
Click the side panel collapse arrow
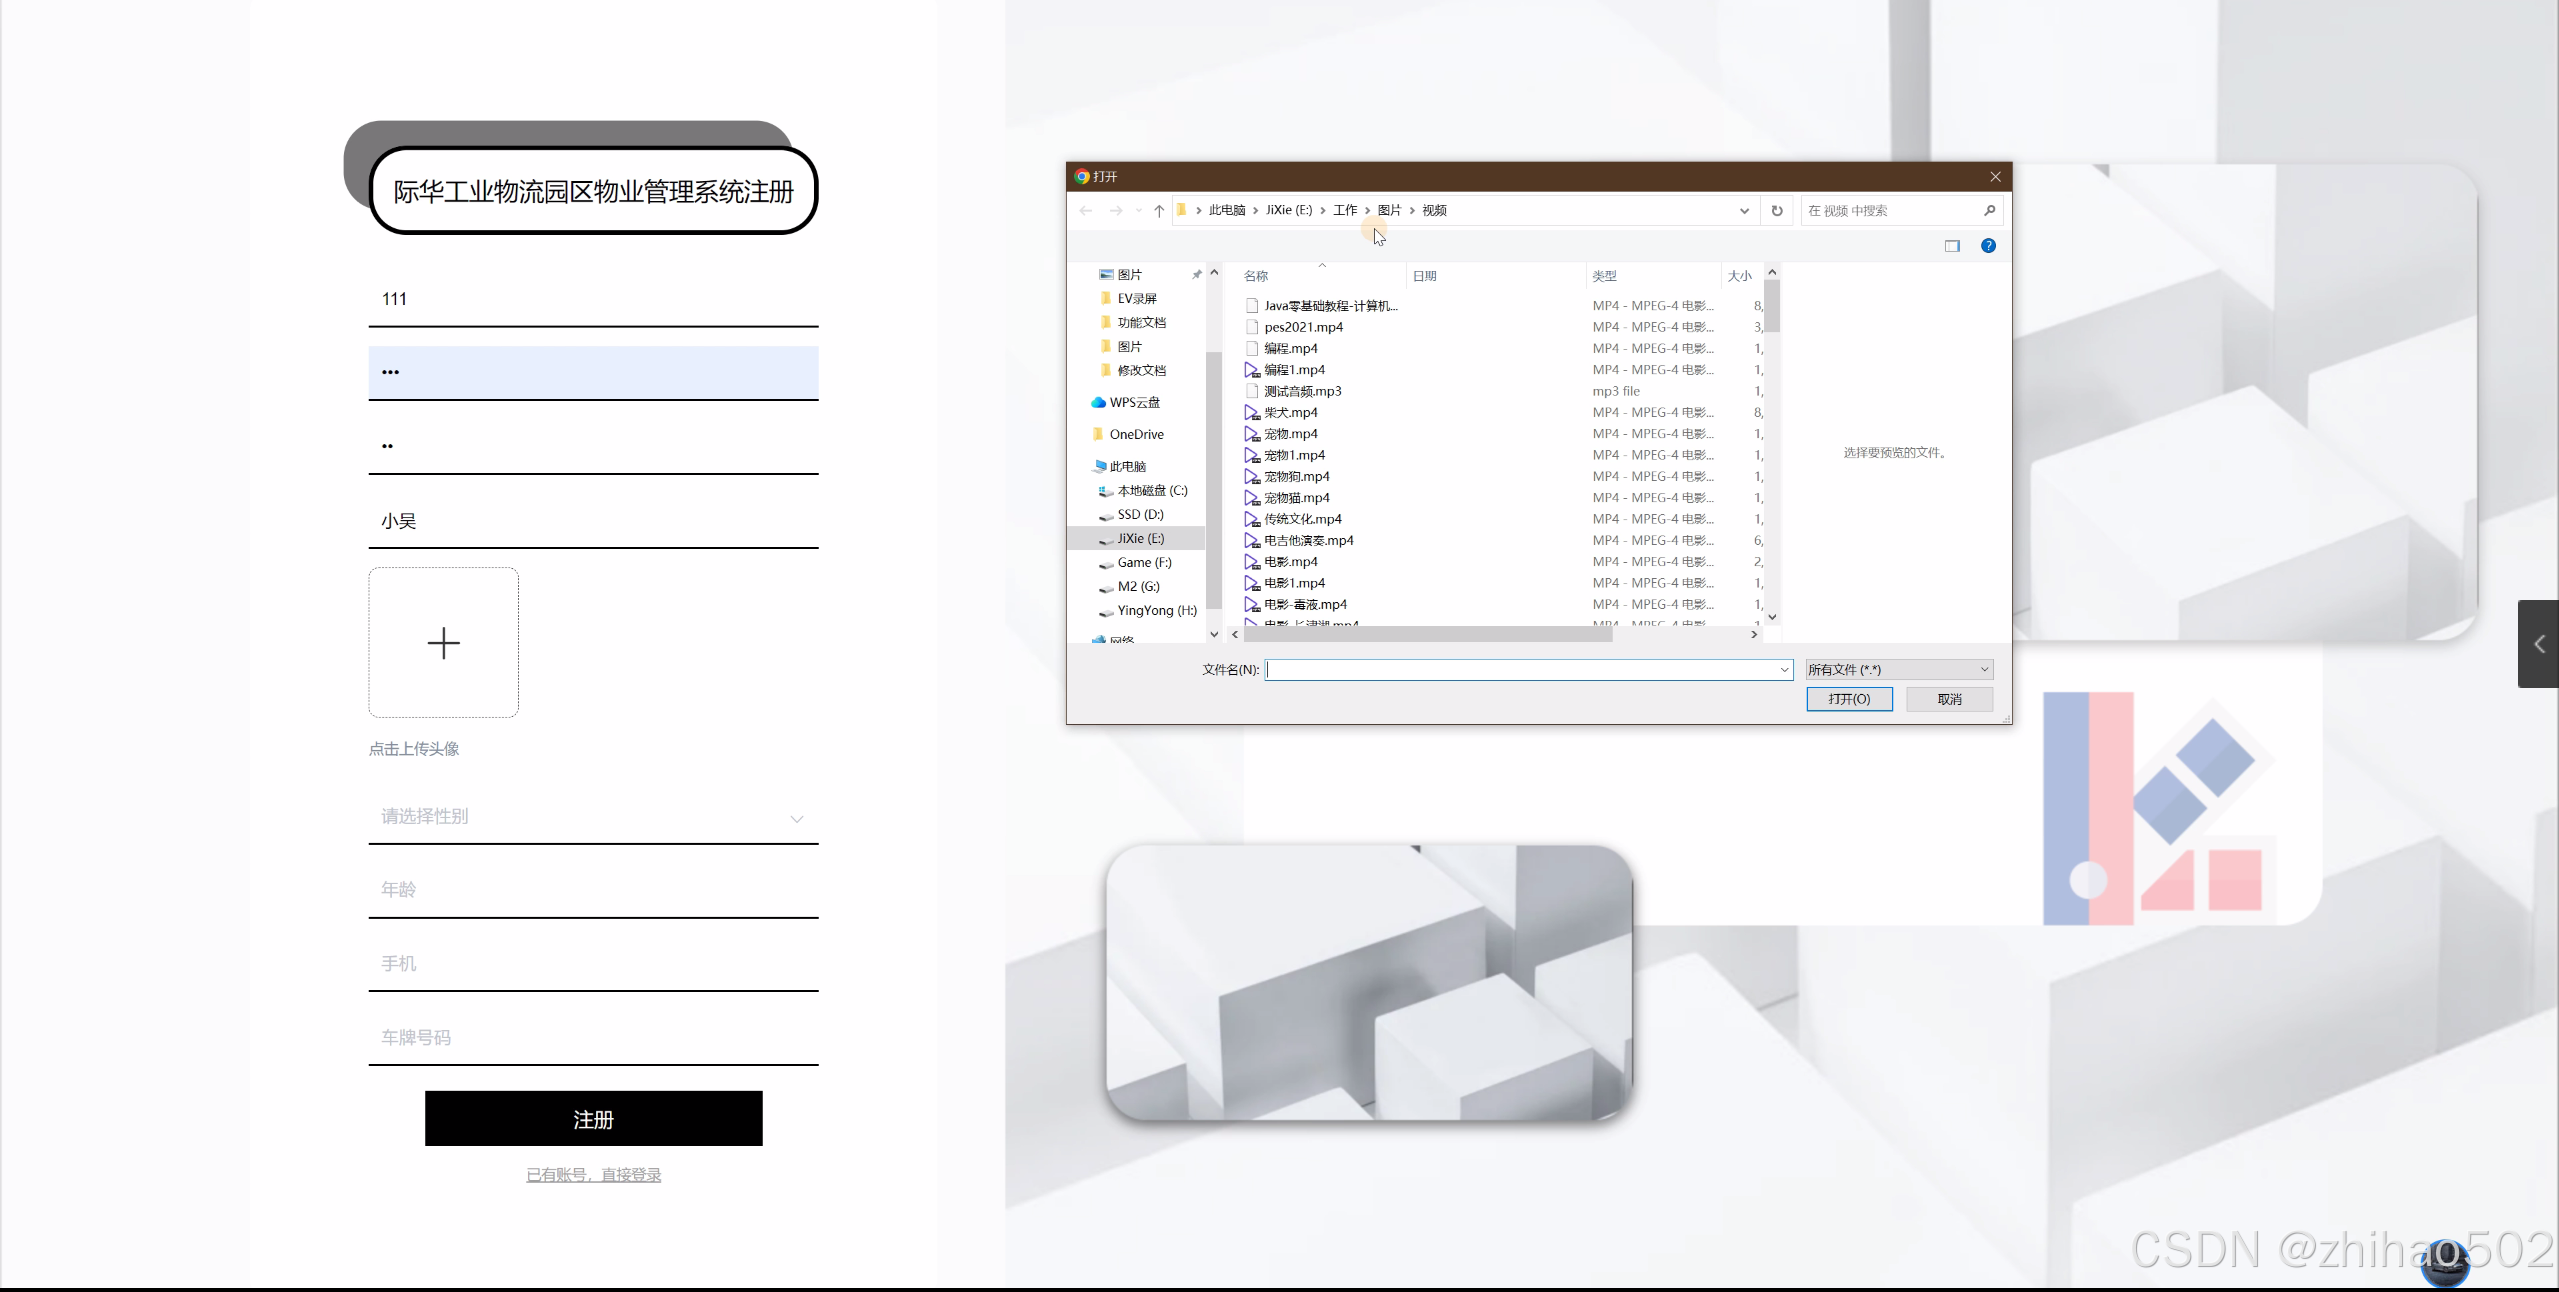pyautogui.click(x=2539, y=644)
